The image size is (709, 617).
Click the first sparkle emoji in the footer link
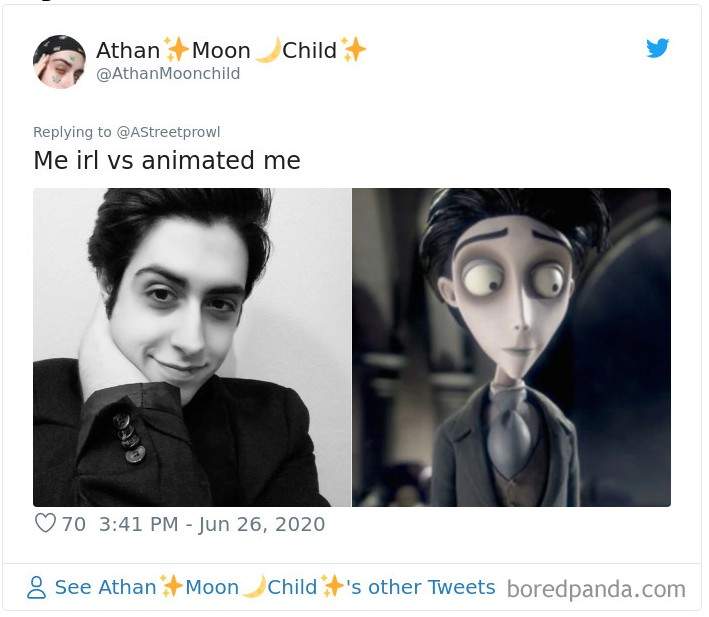171,586
